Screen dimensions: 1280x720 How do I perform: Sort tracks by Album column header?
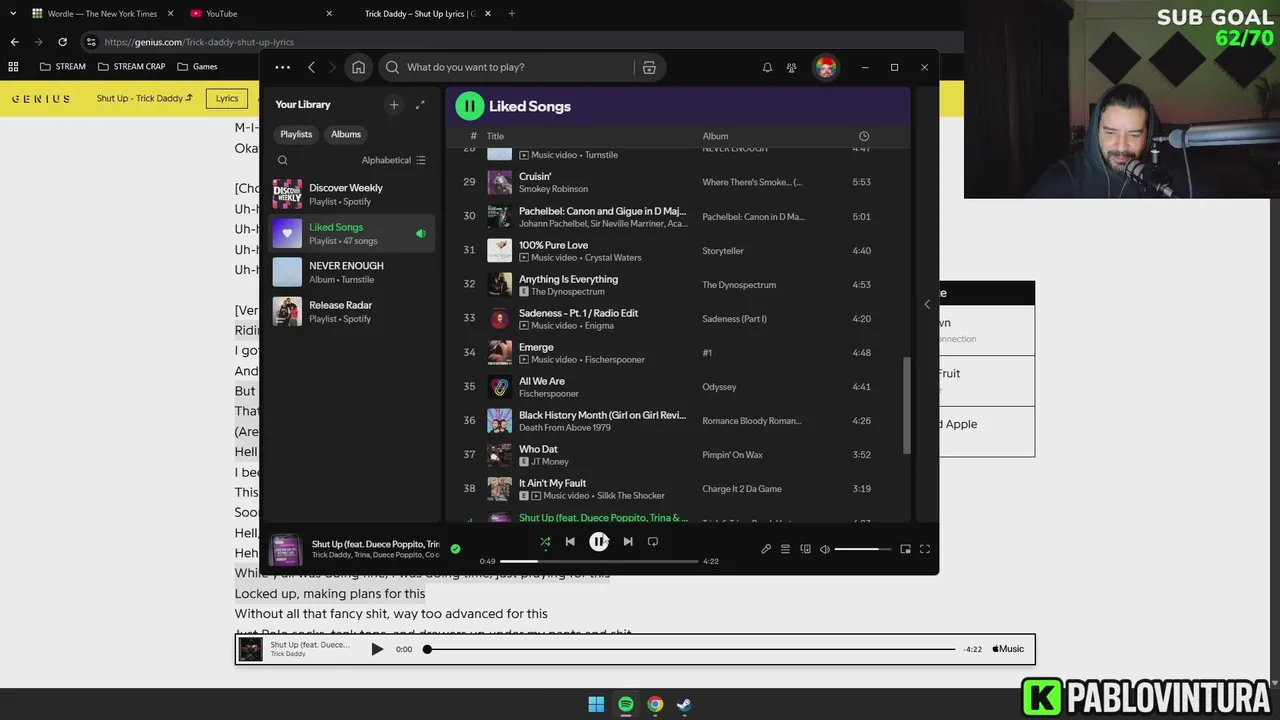coord(715,136)
